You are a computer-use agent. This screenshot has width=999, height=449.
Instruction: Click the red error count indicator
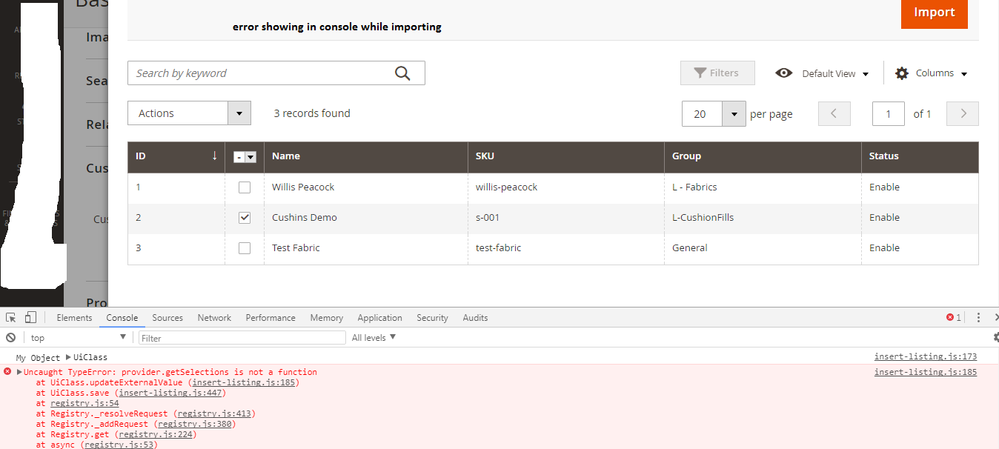click(x=953, y=318)
